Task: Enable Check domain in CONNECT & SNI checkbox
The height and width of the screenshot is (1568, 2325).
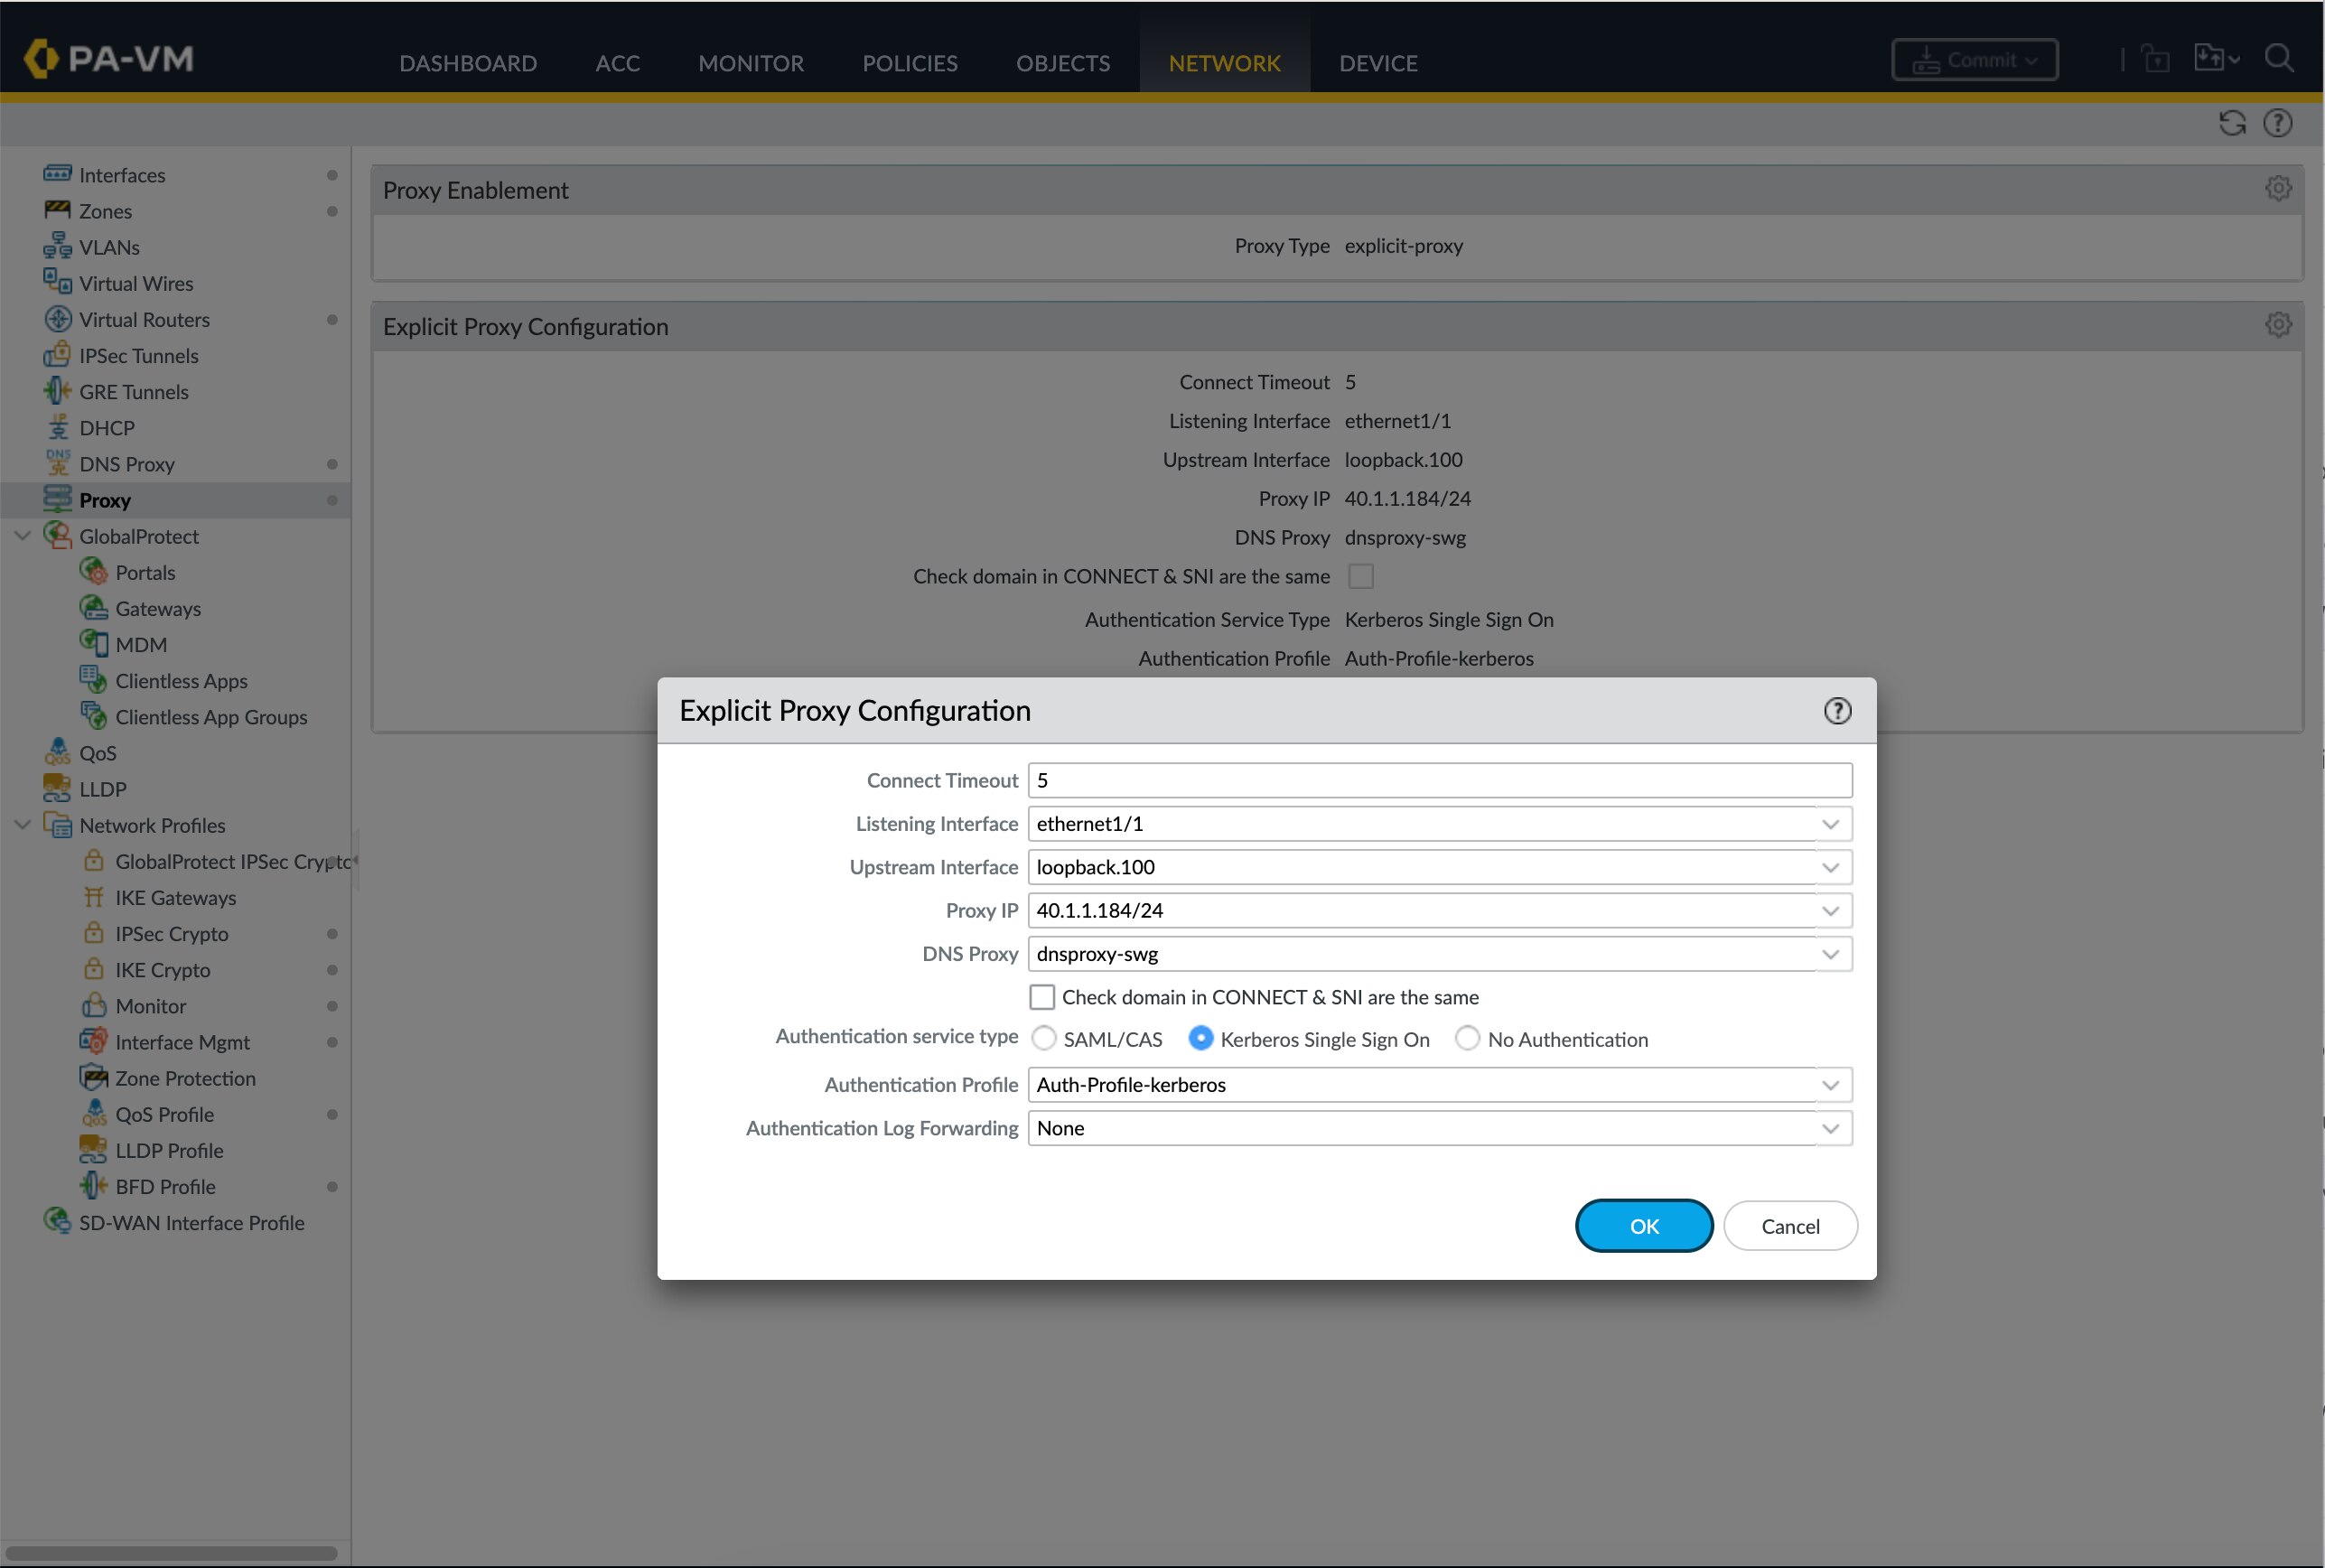Action: (x=1042, y=996)
